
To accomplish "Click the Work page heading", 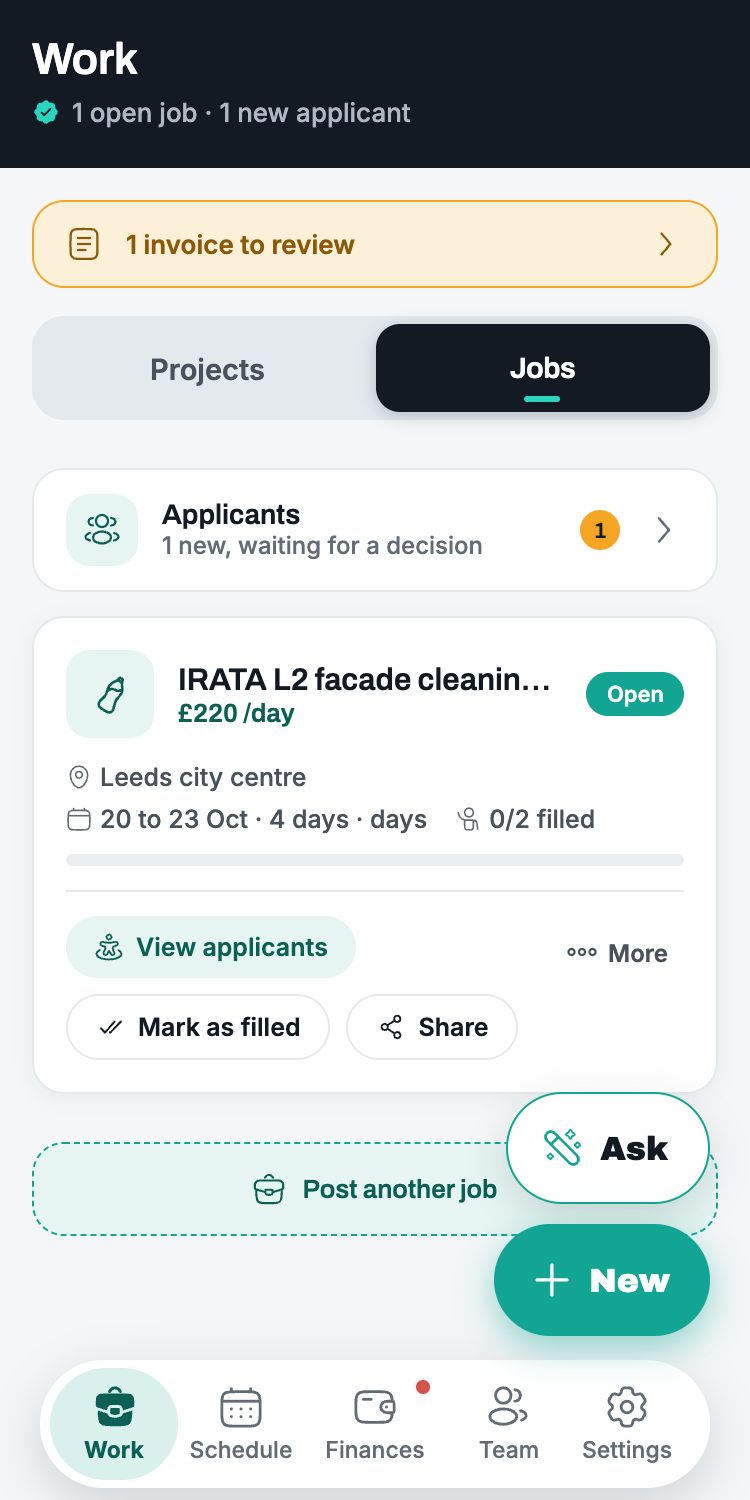I will pos(85,59).
